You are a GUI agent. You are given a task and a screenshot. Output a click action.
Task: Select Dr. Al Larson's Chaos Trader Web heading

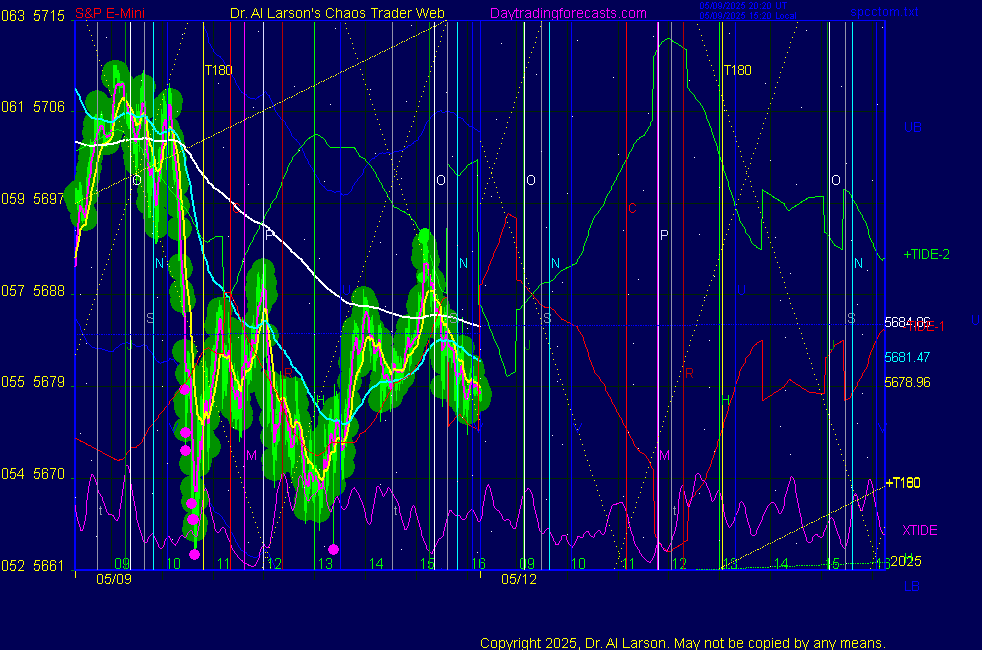tap(337, 13)
